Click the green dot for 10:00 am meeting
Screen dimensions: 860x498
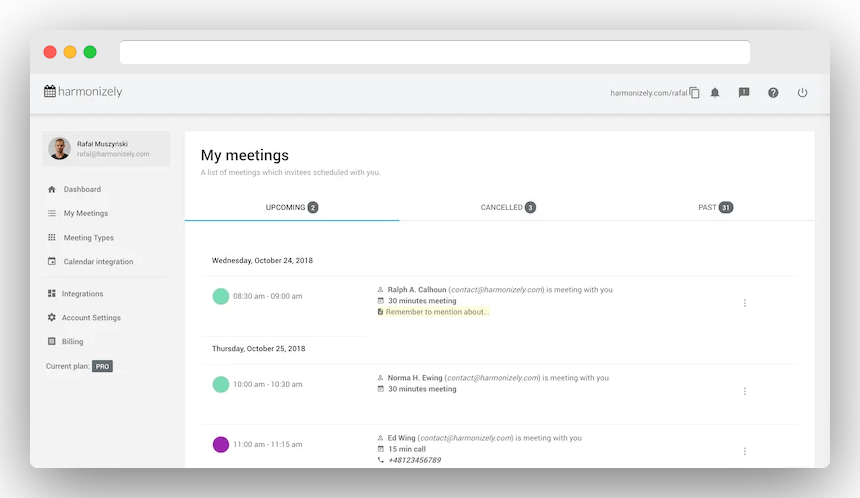tap(220, 384)
